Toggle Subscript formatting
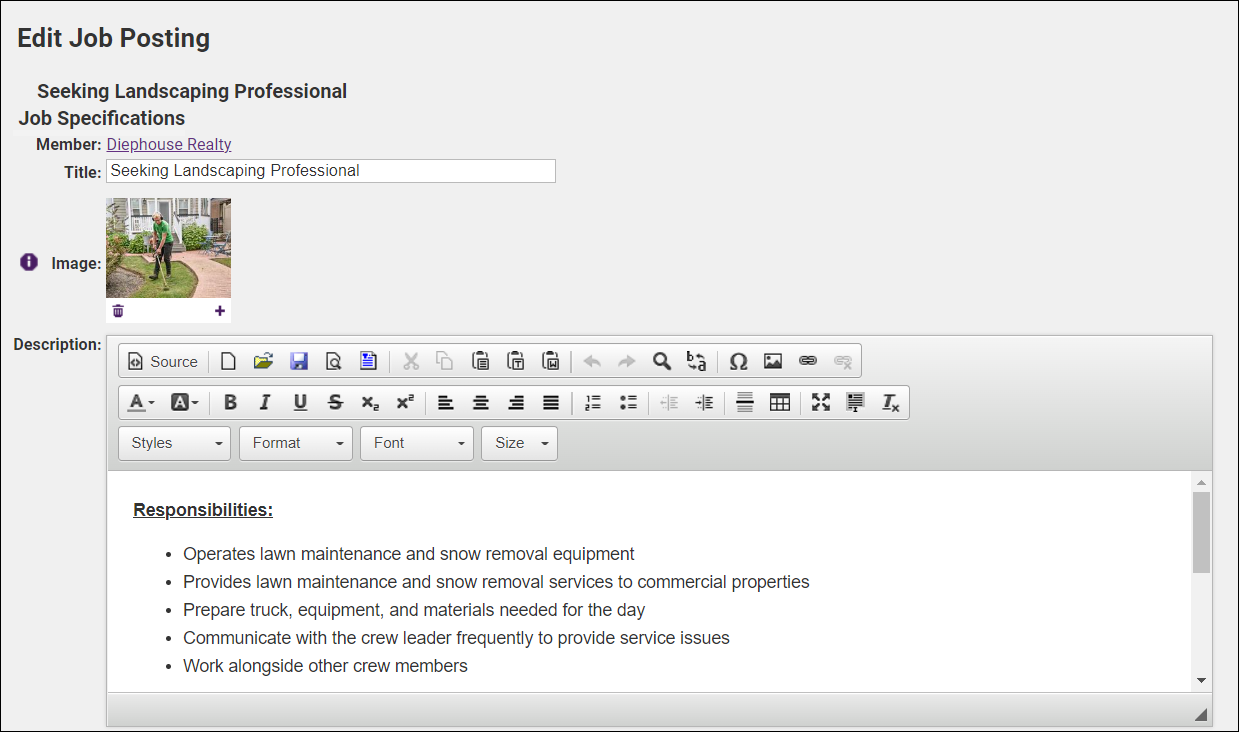The width and height of the screenshot is (1239, 732). coord(370,403)
